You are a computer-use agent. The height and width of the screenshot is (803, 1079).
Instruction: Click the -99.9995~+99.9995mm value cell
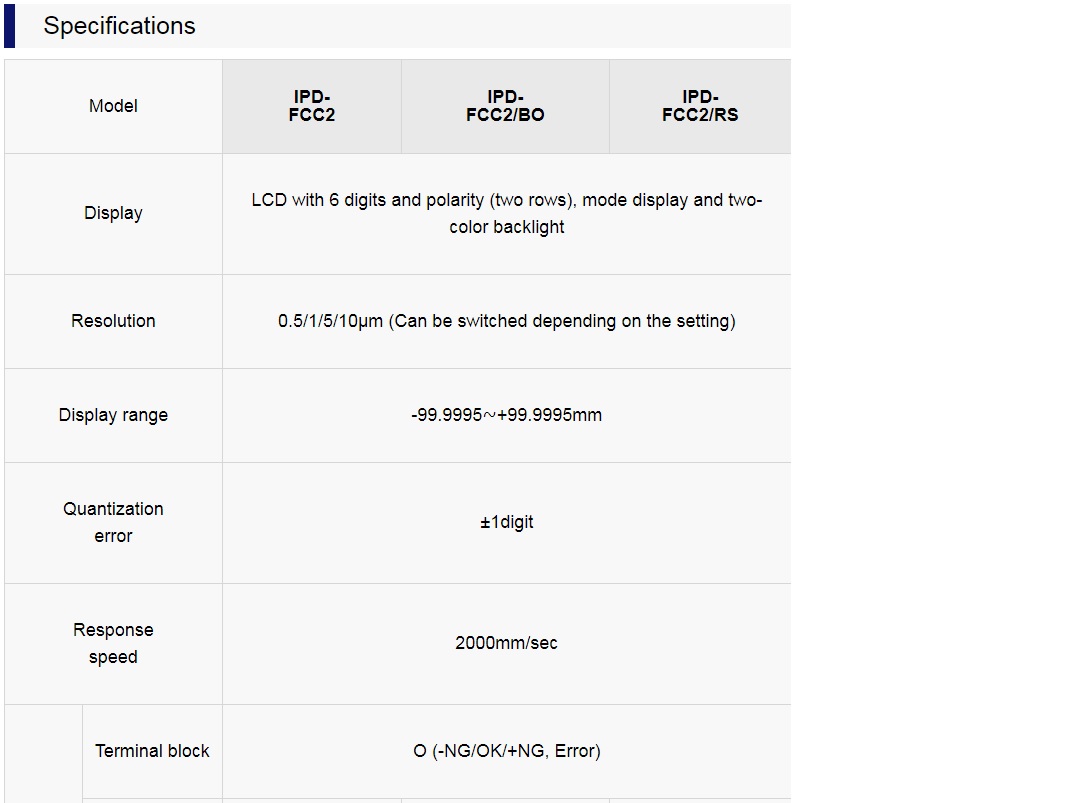[x=506, y=415]
